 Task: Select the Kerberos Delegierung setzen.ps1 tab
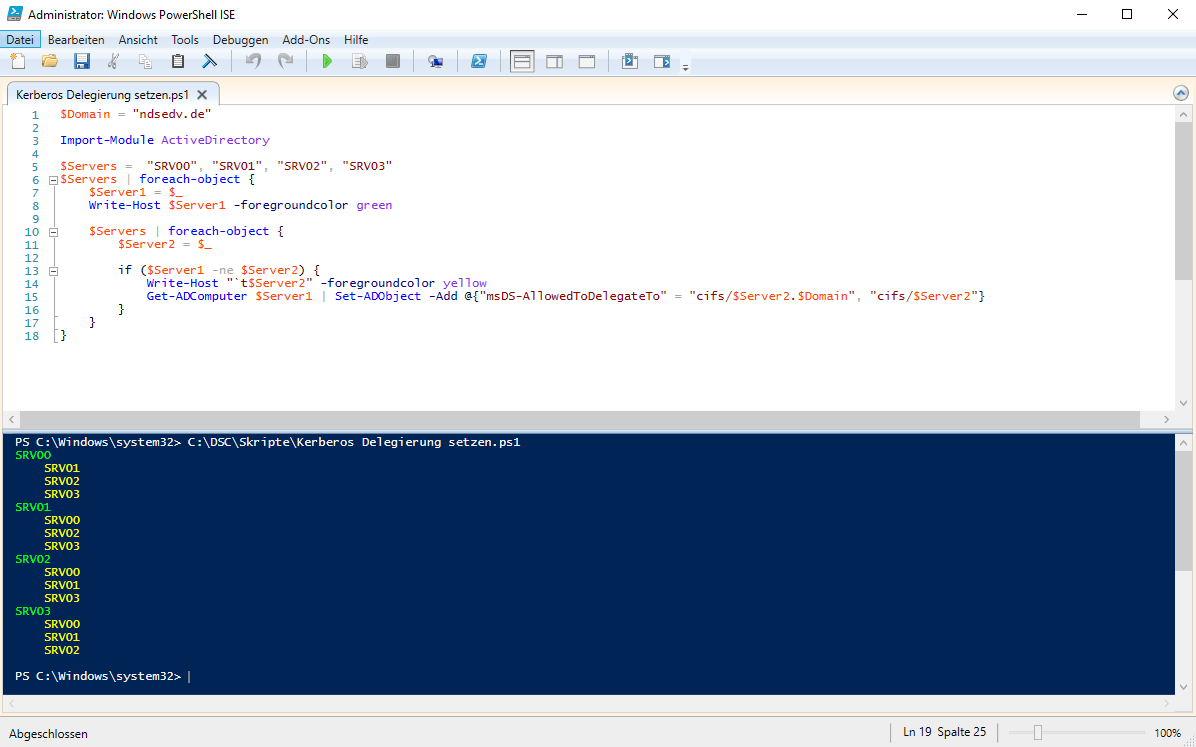[102, 95]
